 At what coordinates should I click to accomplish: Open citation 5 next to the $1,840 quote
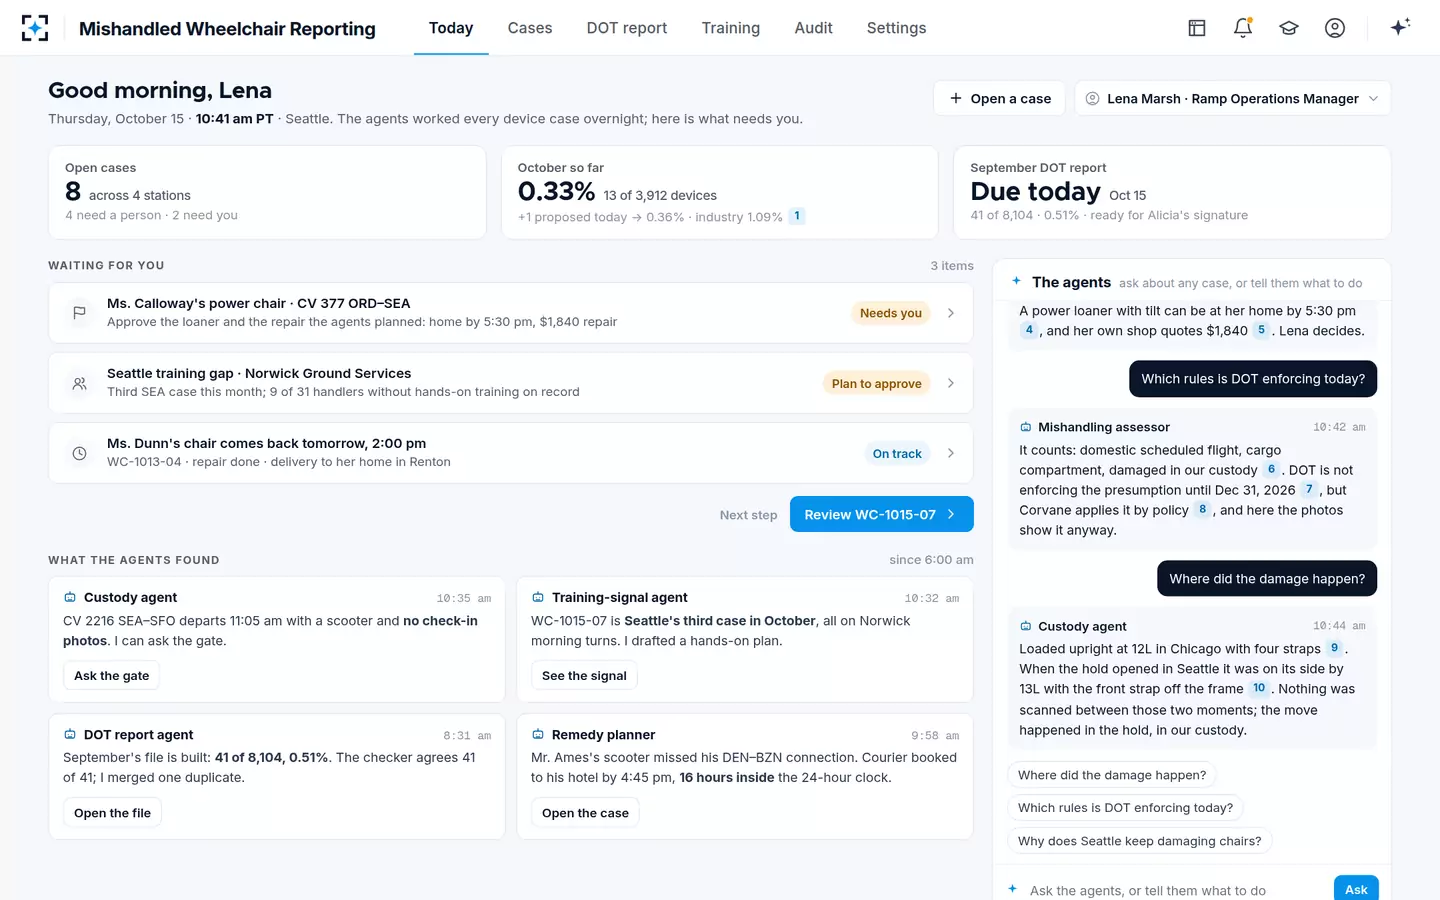pos(1261,330)
